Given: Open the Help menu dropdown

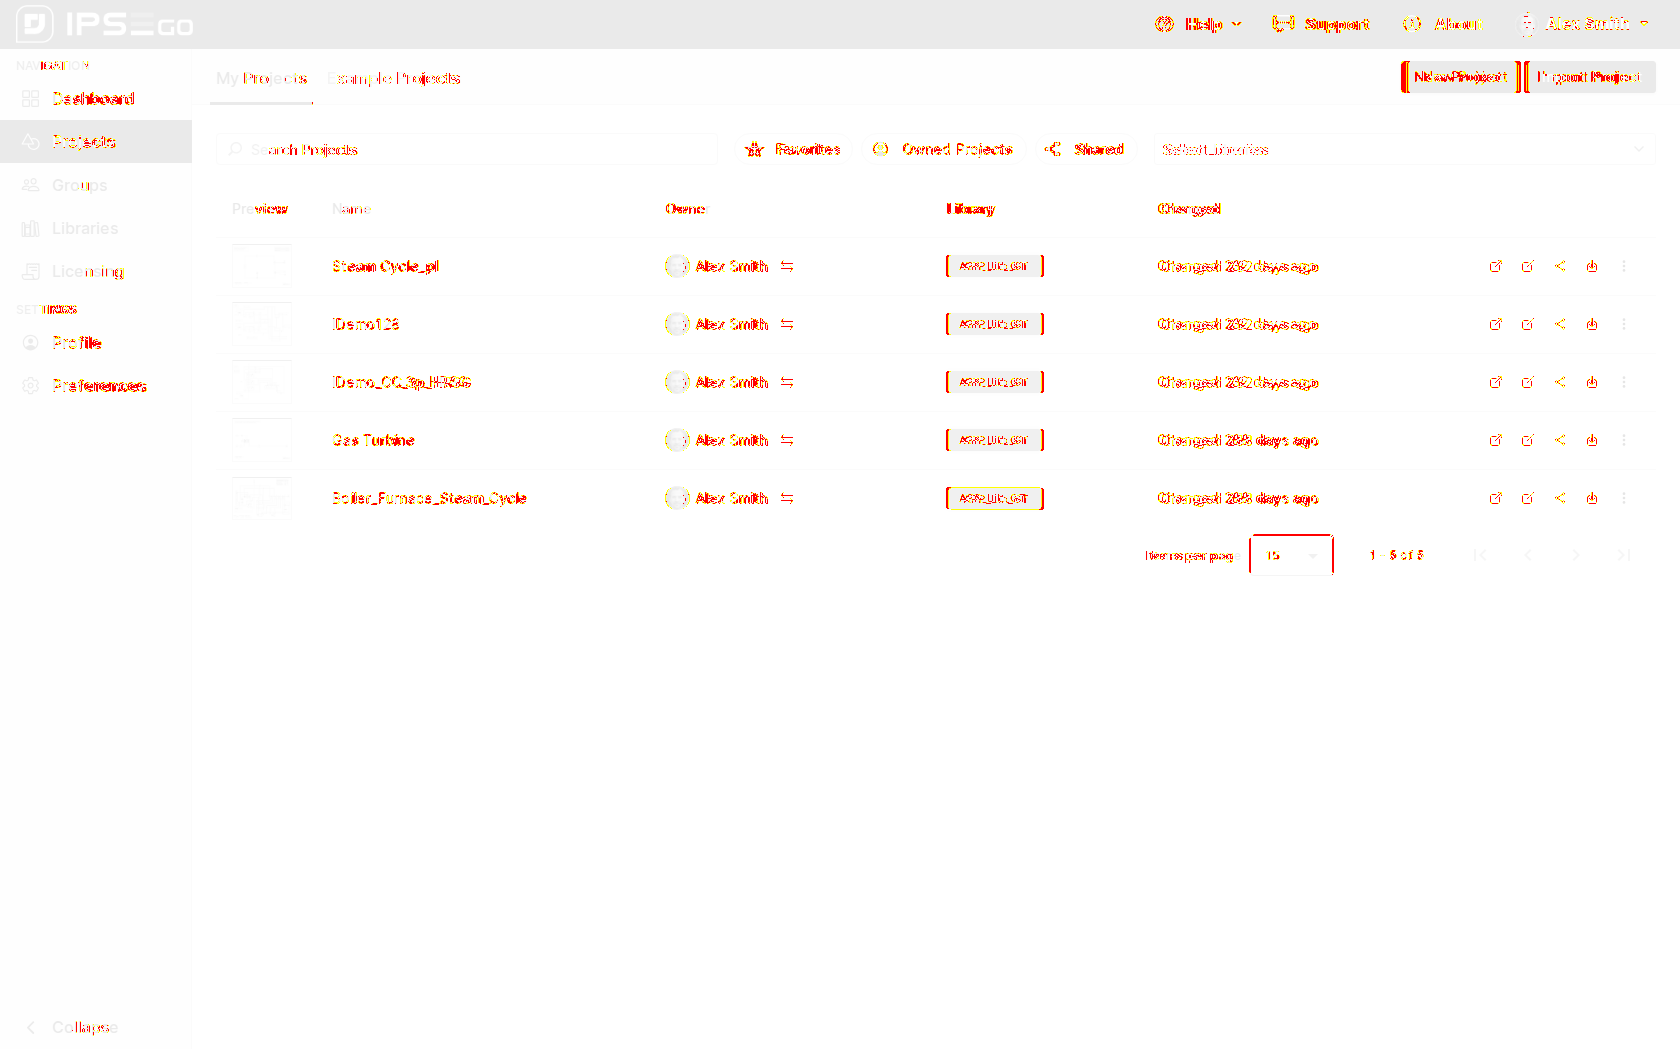Looking at the screenshot, I should point(1199,24).
